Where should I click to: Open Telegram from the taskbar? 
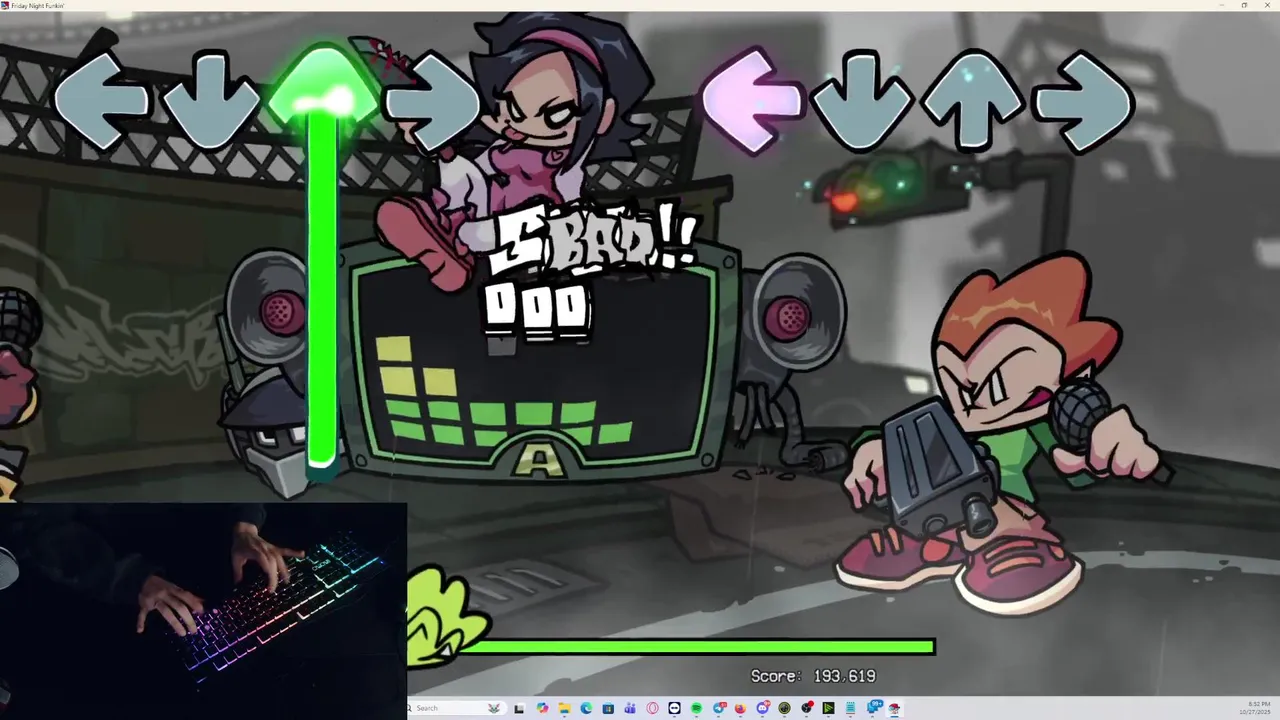(x=719, y=708)
